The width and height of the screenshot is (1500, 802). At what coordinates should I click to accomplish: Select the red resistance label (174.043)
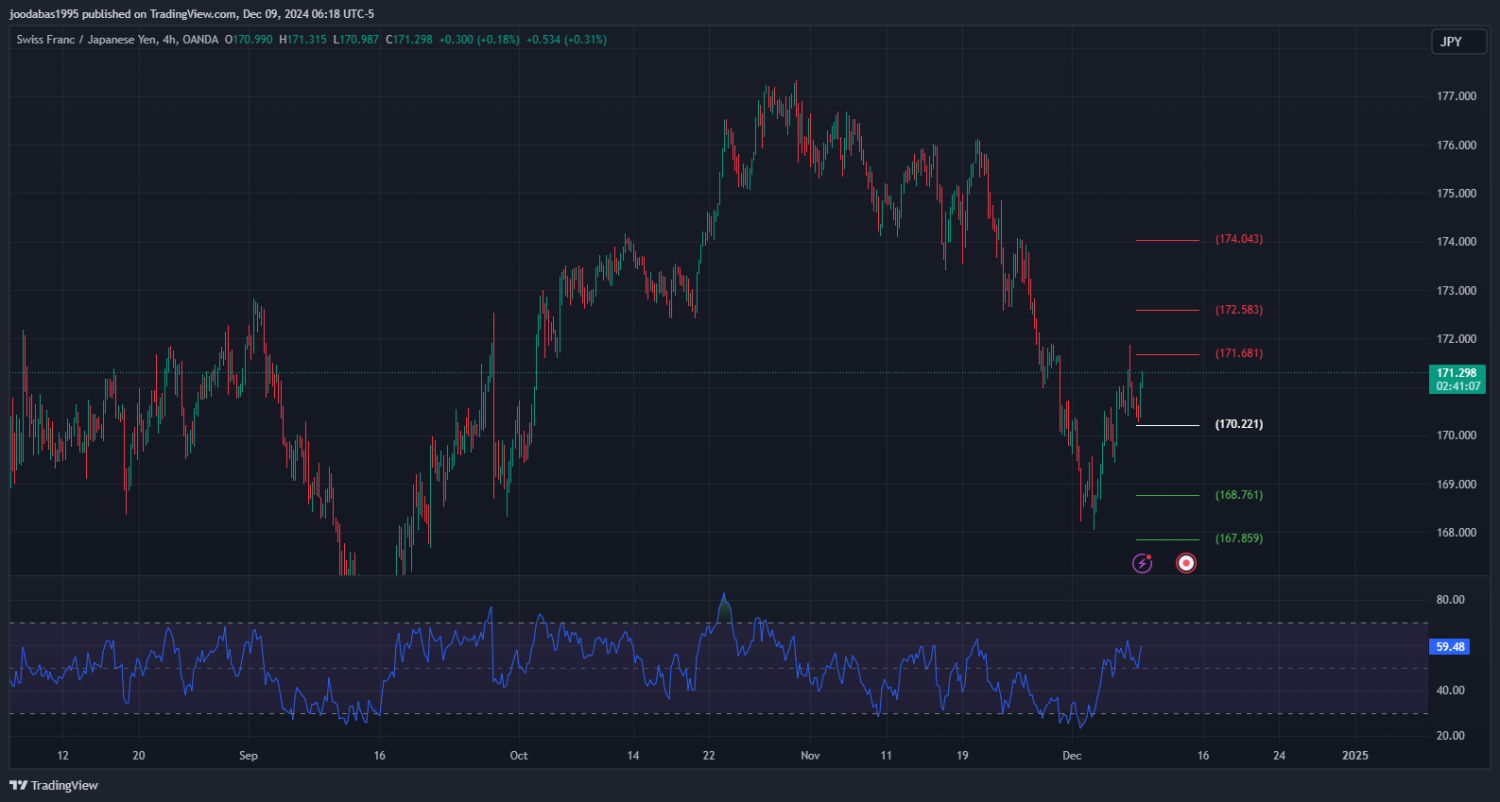coord(1239,240)
